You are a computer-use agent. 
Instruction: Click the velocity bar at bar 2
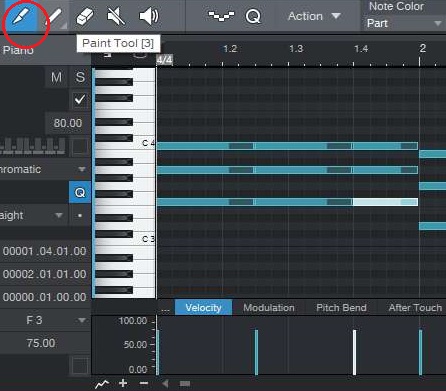pyautogui.click(x=421, y=352)
